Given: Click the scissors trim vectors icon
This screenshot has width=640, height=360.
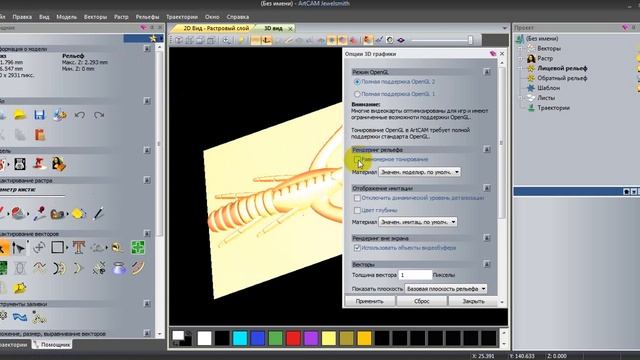Looking at the screenshot, I should tap(99, 268).
